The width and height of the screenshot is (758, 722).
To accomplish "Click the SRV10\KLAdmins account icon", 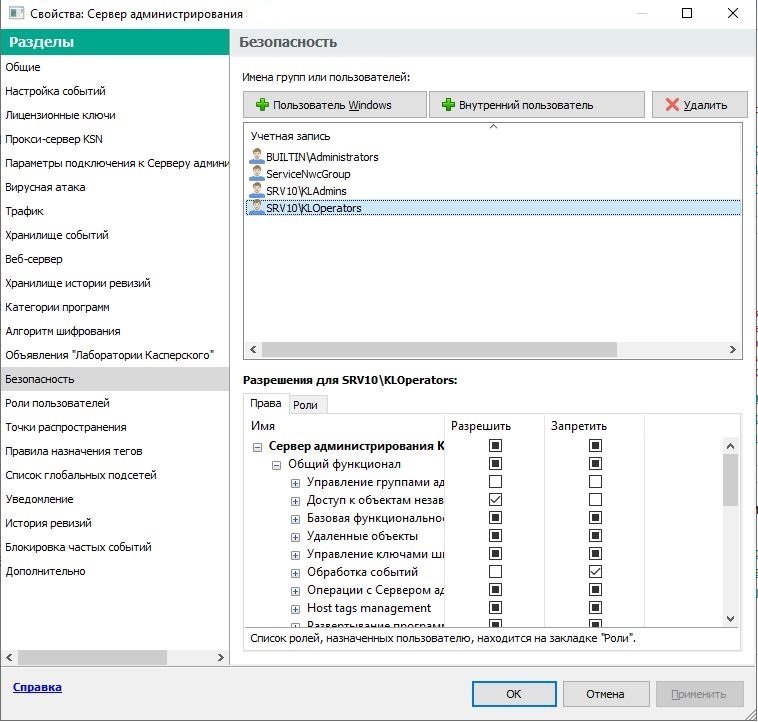I will click(257, 191).
